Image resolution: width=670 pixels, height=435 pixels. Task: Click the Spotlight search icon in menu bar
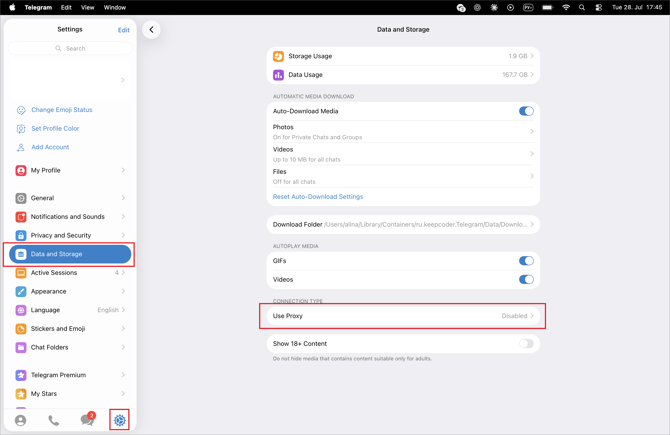(582, 7)
